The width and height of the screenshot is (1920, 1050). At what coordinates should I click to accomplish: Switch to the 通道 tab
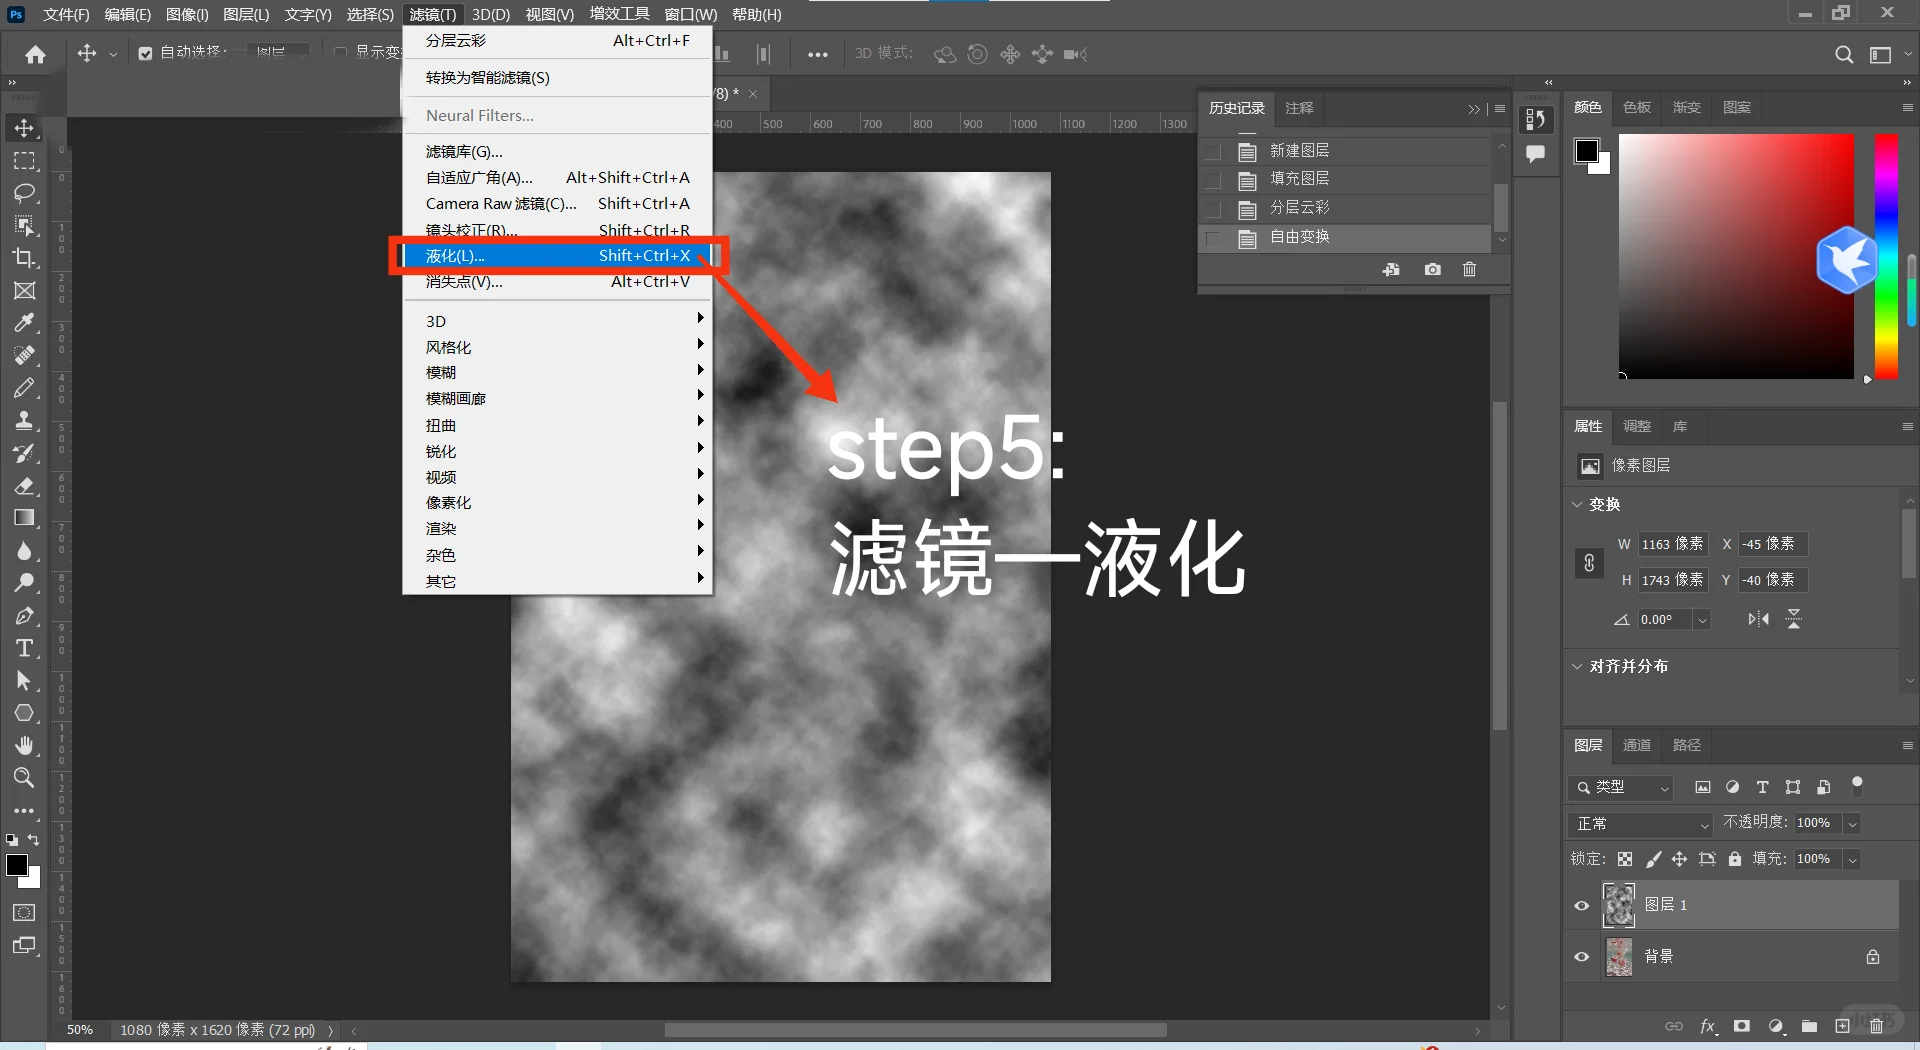click(1636, 745)
